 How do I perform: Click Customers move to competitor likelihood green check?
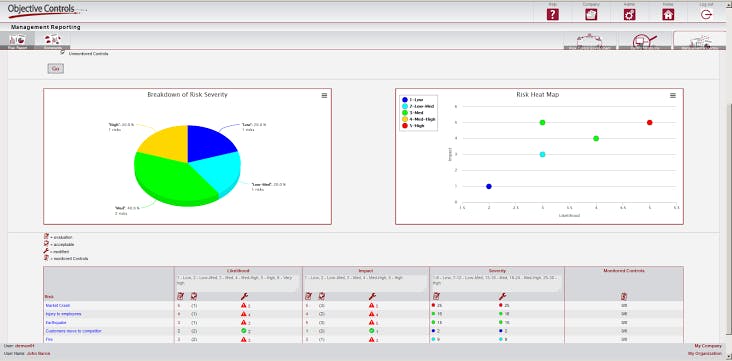pyautogui.click(x=243, y=331)
